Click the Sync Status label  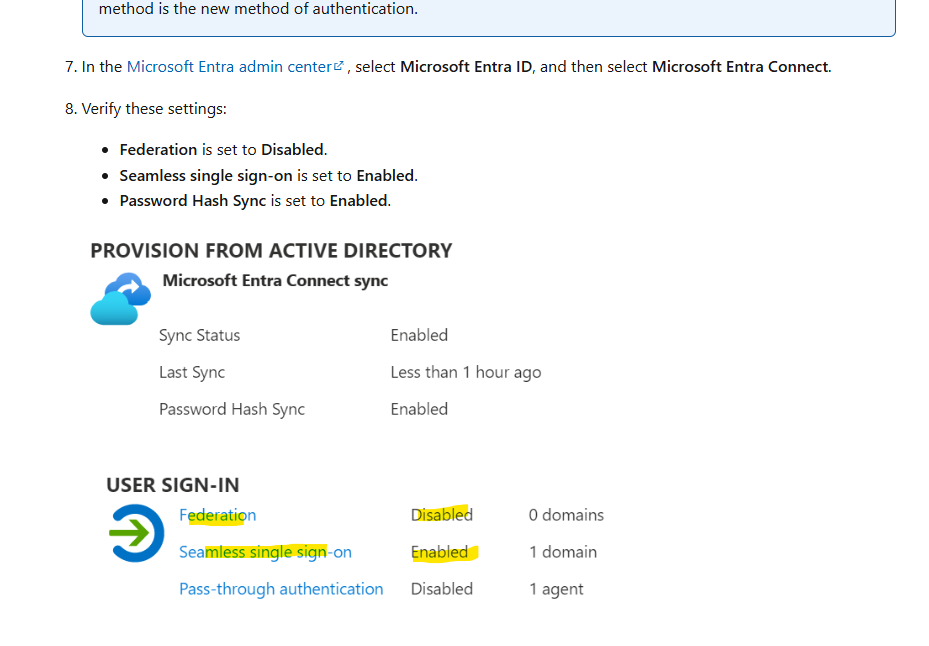click(x=199, y=335)
